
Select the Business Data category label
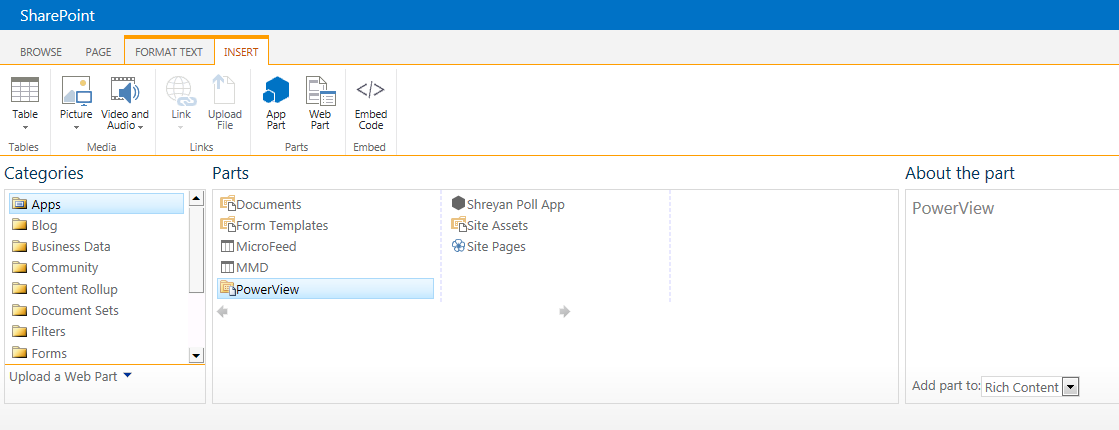pyautogui.click(x=71, y=247)
